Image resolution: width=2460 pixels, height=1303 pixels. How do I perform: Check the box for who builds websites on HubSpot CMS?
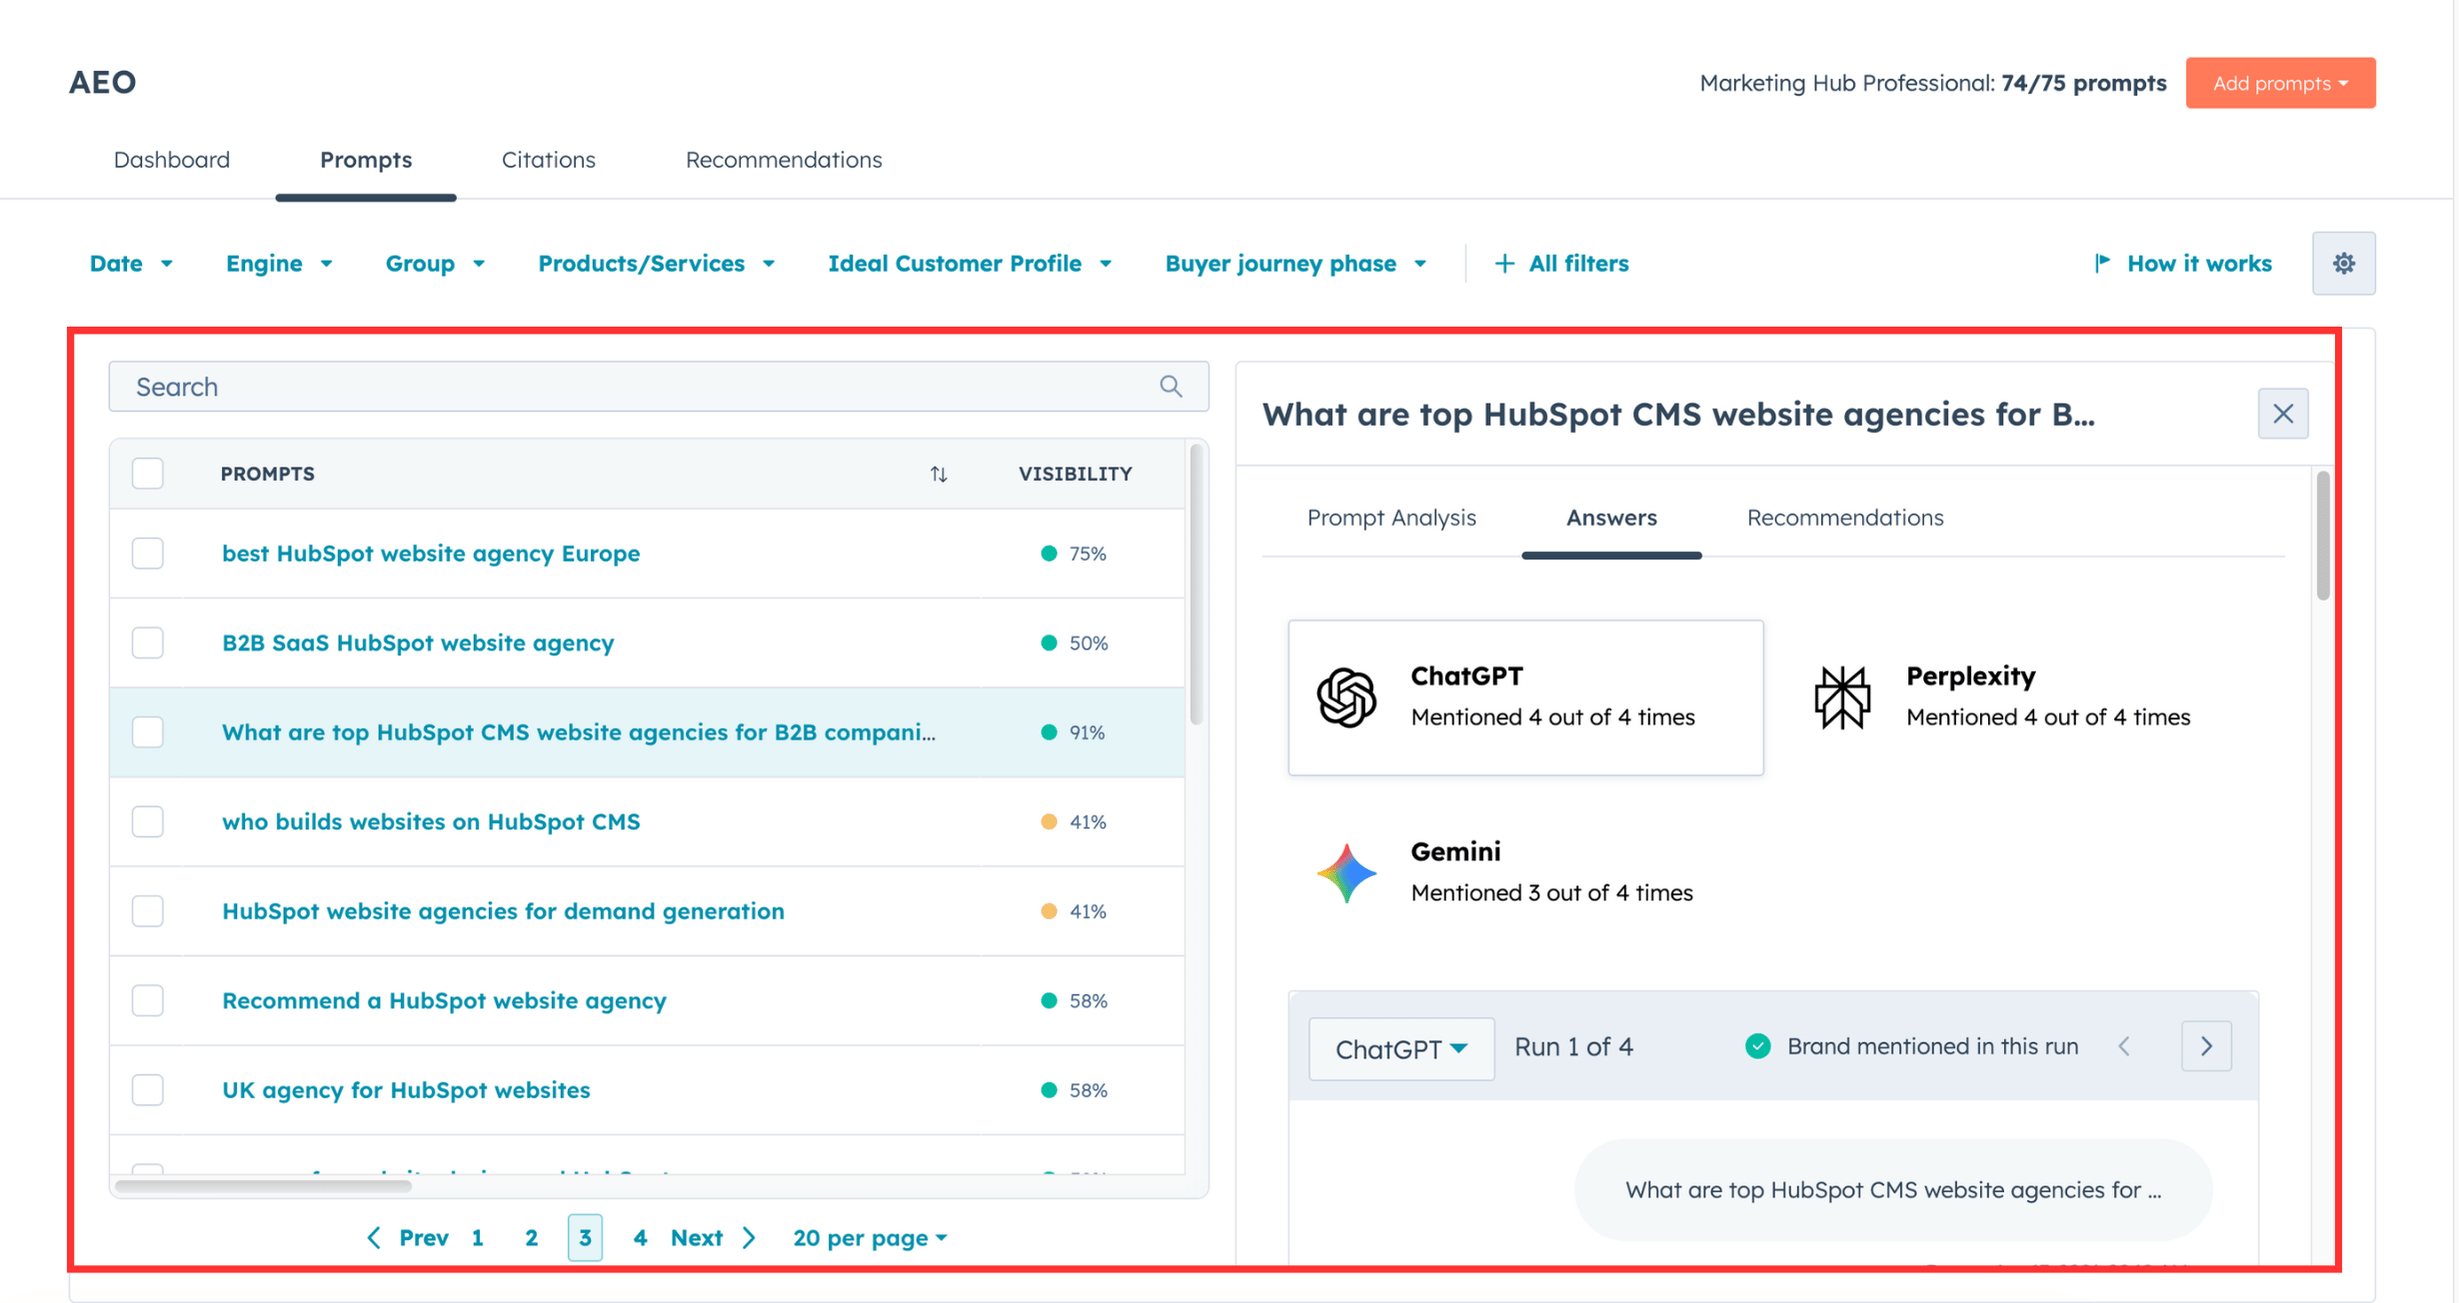pyautogui.click(x=147, y=821)
